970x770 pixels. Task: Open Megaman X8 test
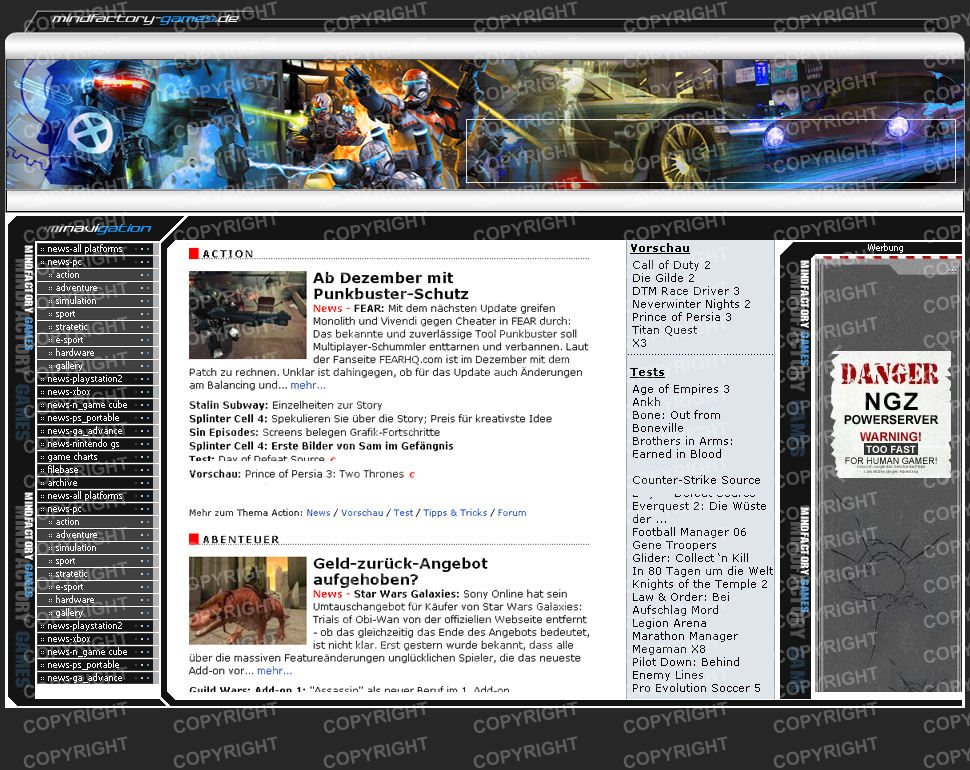[x=669, y=649]
